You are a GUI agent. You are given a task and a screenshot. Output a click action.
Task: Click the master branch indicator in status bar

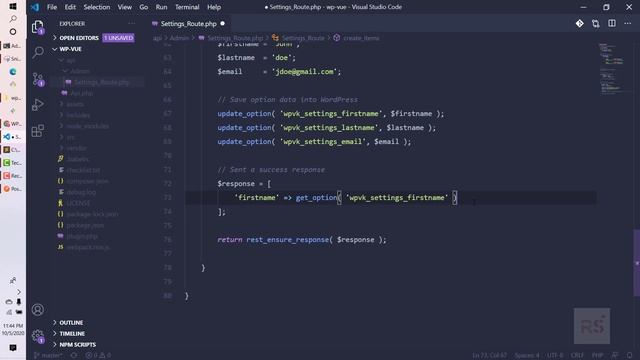tap(48, 355)
